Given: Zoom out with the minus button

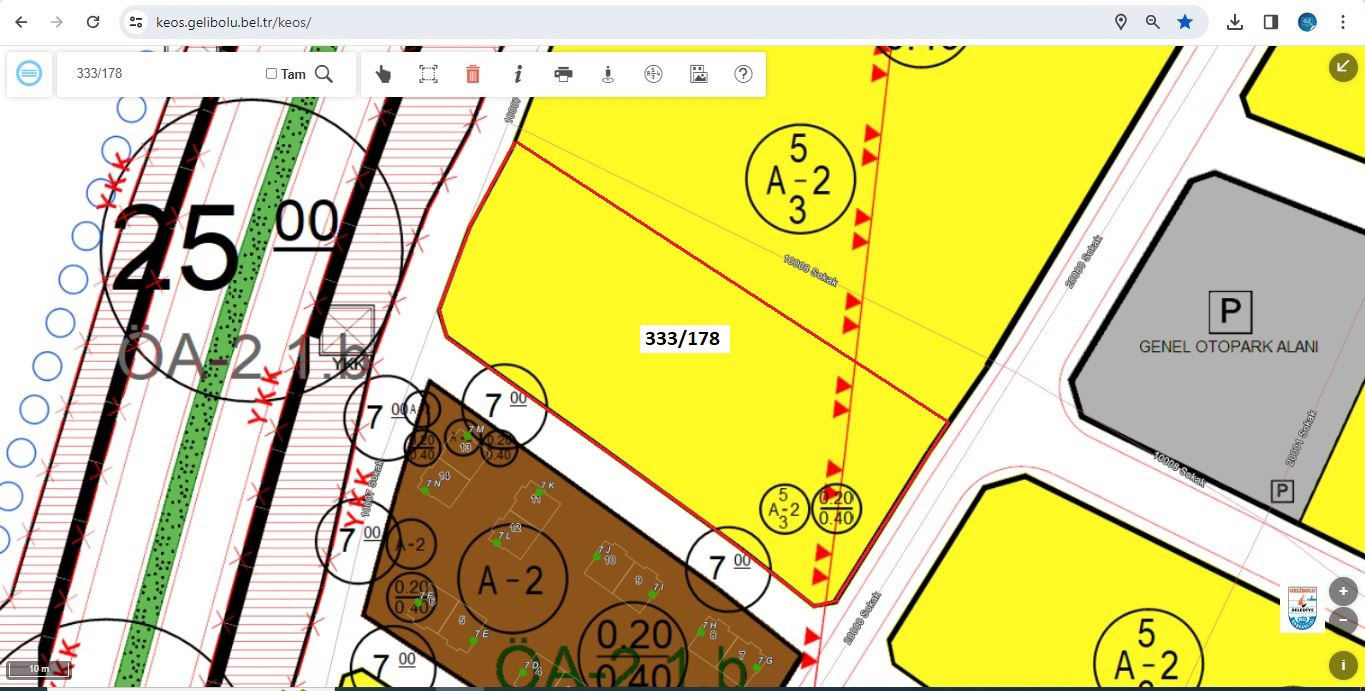Looking at the screenshot, I should [1342, 619].
